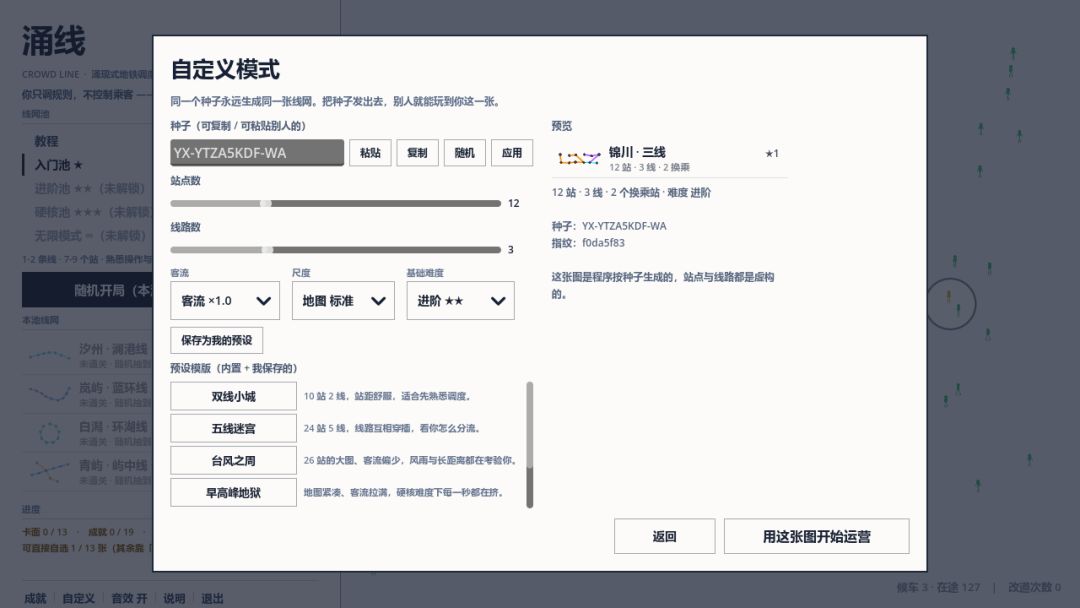Viewport: 1080px width, 608px height.
Task: Open the 客流 ×1.0 passenger flow dropdown
Action: 225,300
